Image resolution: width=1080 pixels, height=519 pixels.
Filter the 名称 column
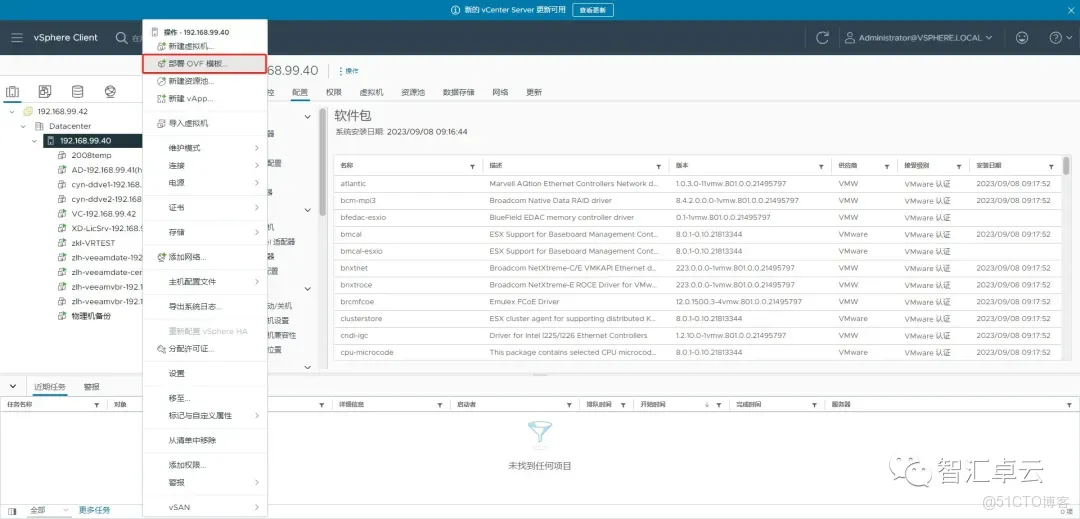click(472, 167)
